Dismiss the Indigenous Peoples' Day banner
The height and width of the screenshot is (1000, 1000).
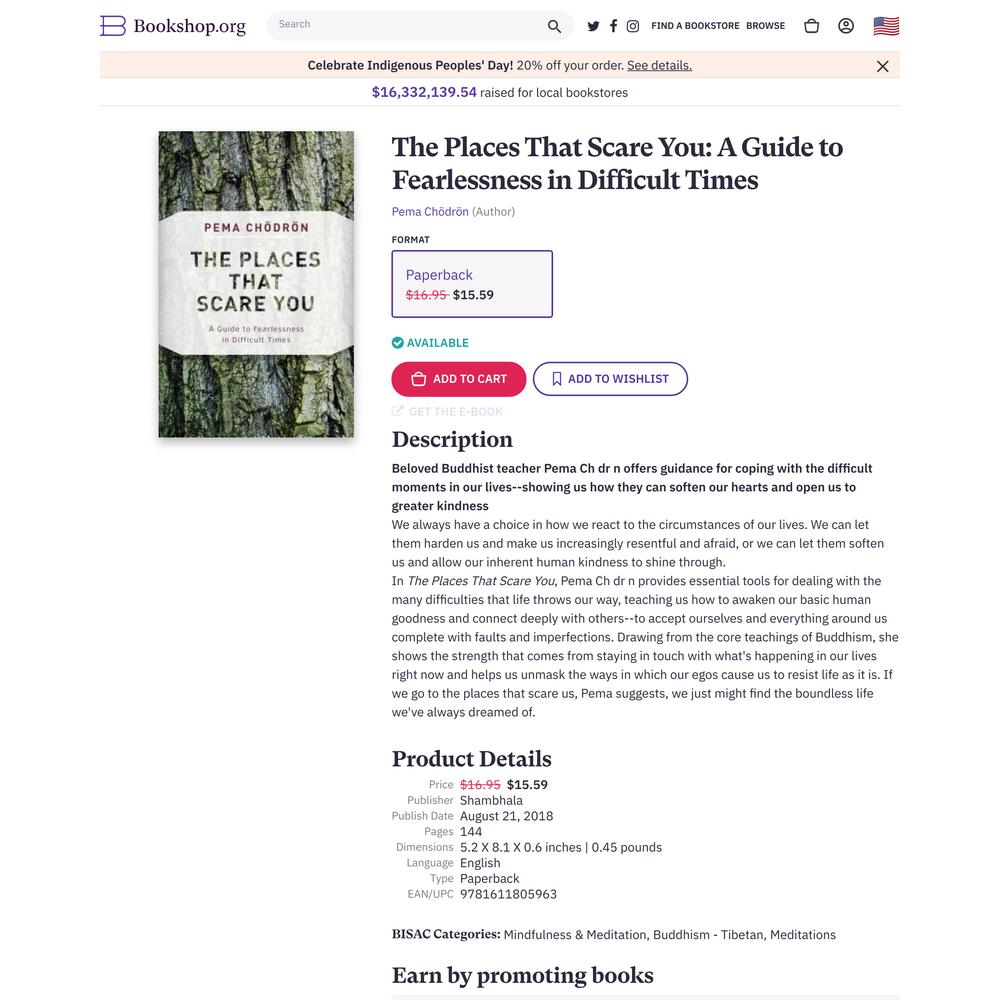tap(882, 66)
